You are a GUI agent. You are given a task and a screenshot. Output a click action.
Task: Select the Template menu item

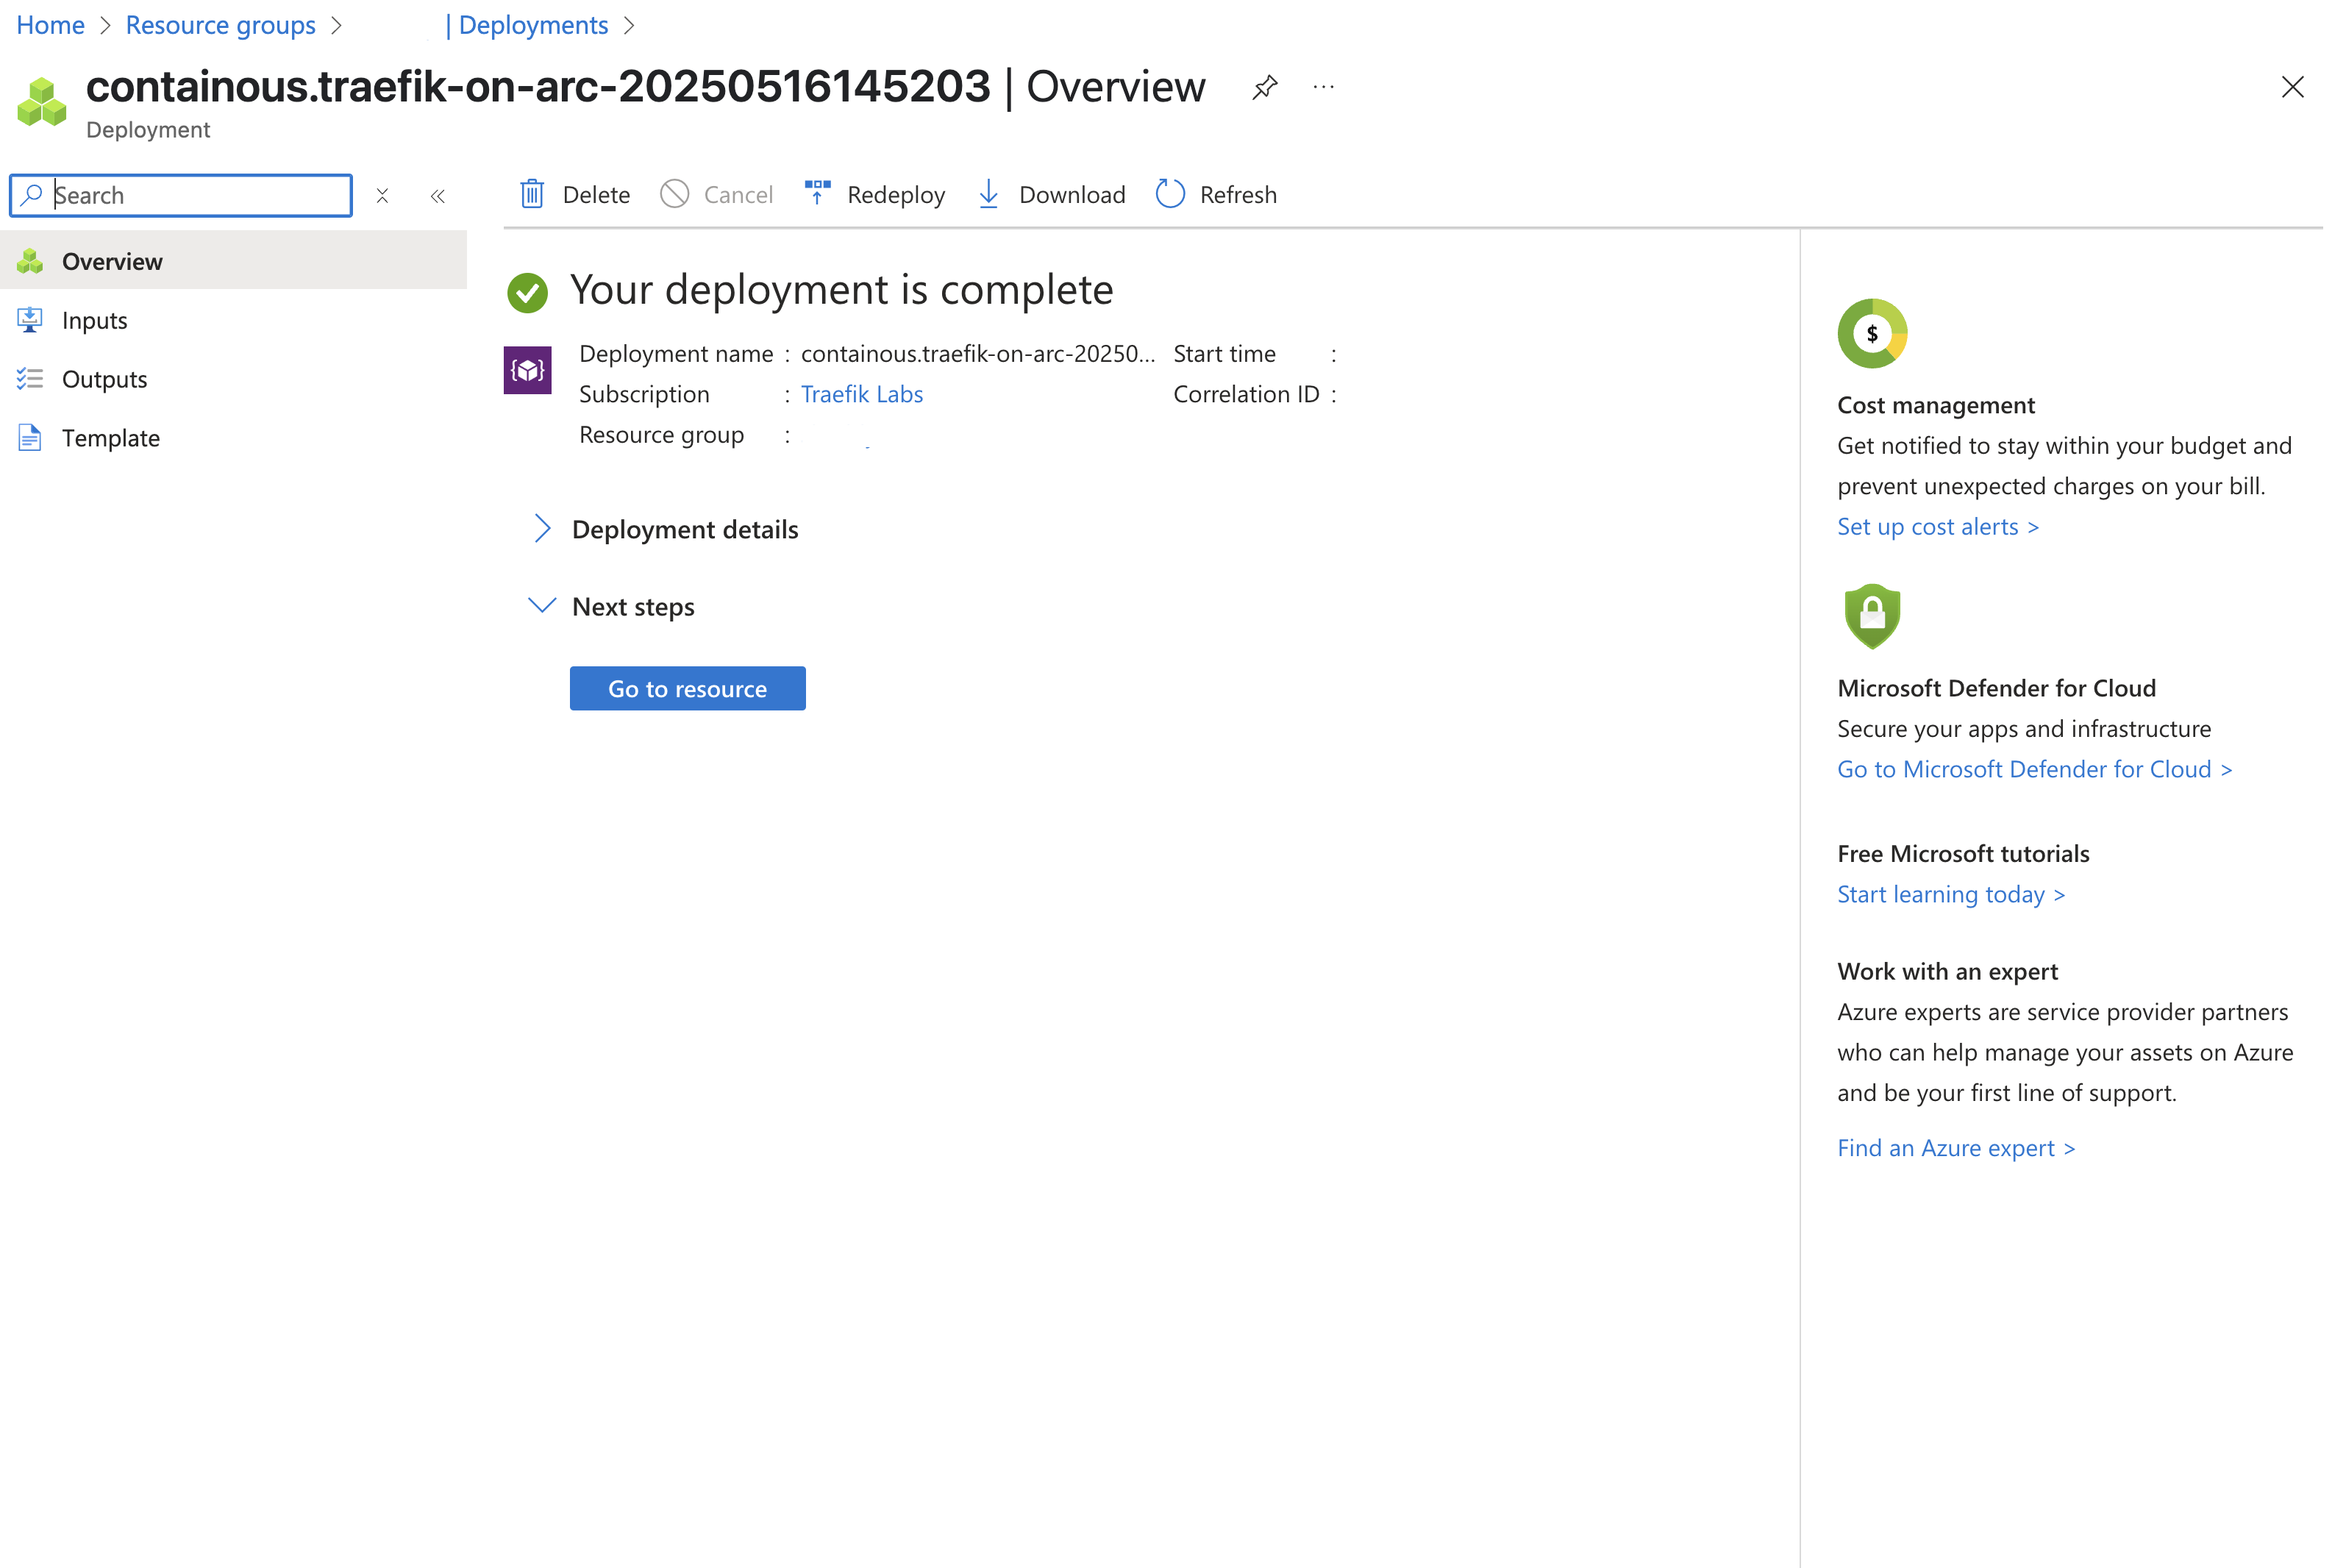(110, 439)
